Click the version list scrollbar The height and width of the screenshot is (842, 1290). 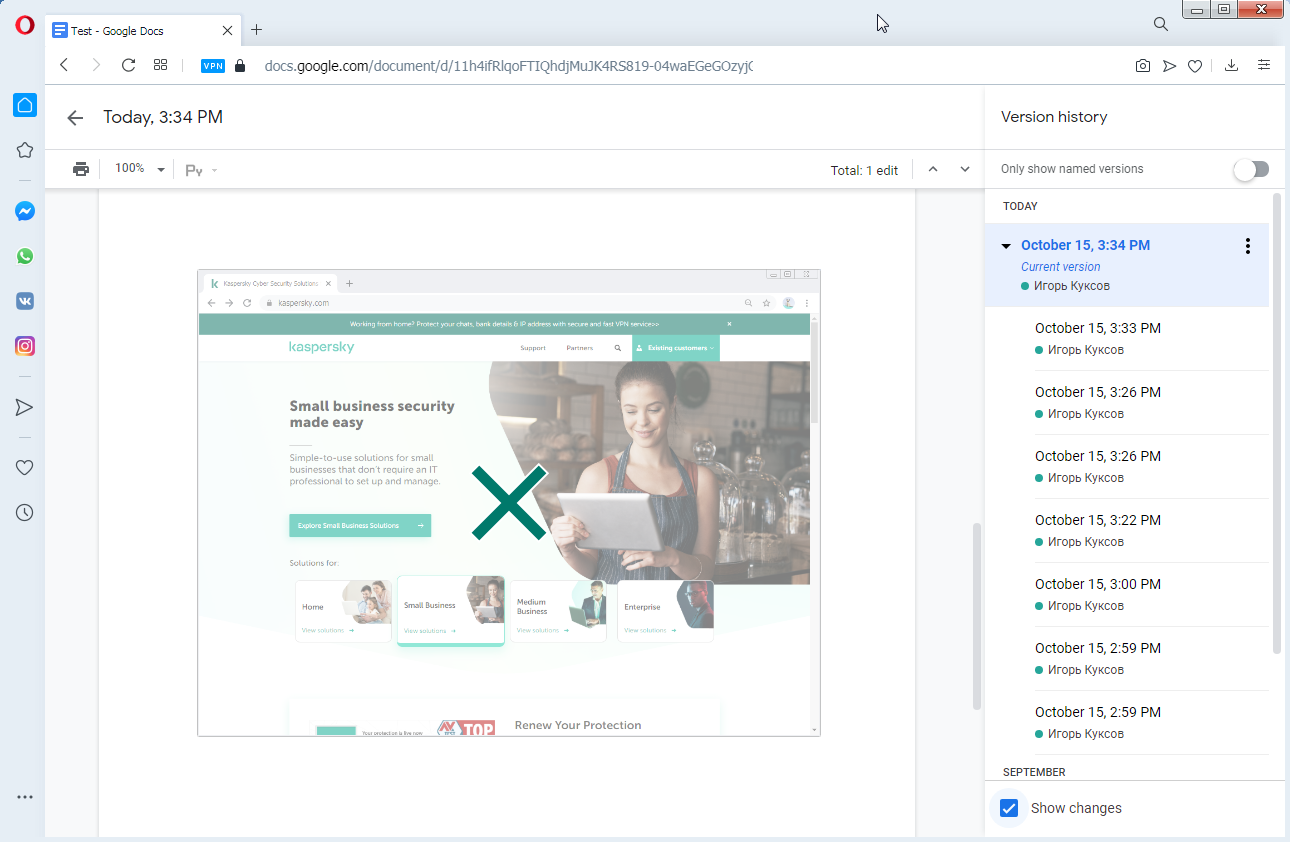[1277, 423]
